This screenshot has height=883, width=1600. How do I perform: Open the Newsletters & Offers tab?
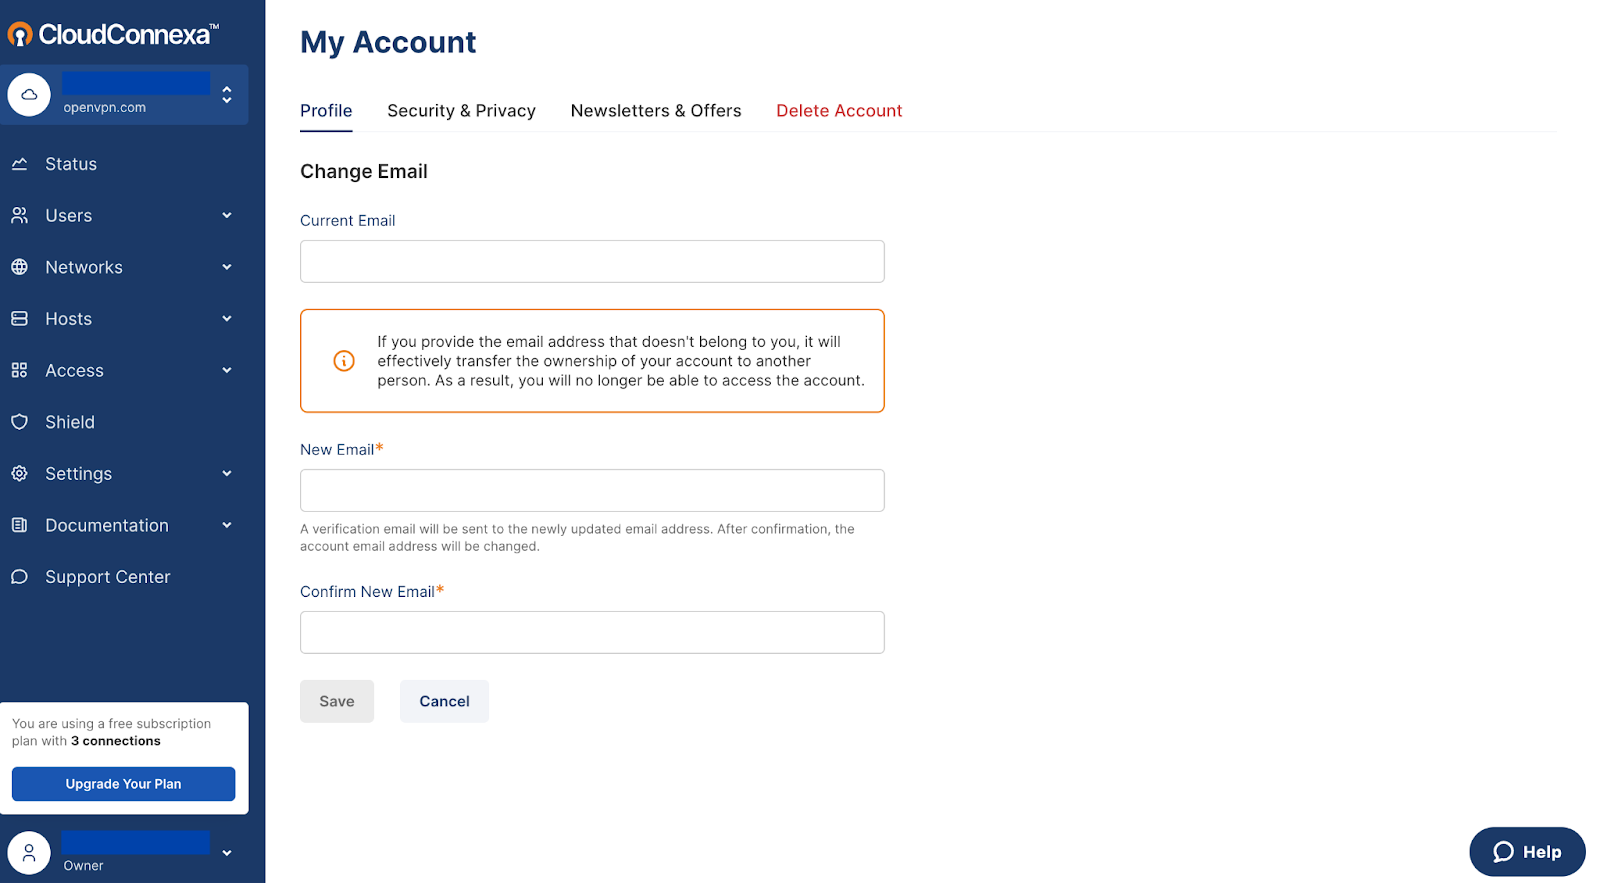(x=656, y=111)
